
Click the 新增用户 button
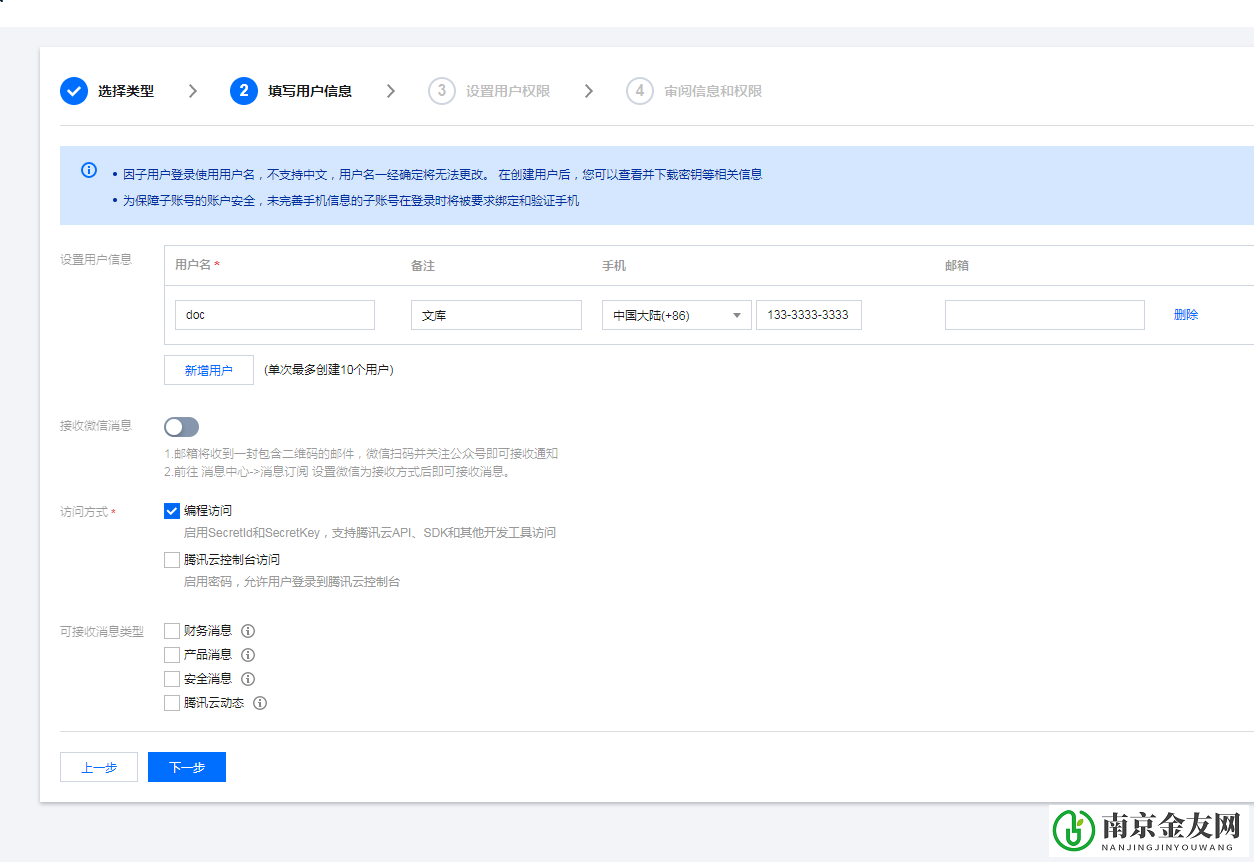pyautogui.click(x=208, y=369)
